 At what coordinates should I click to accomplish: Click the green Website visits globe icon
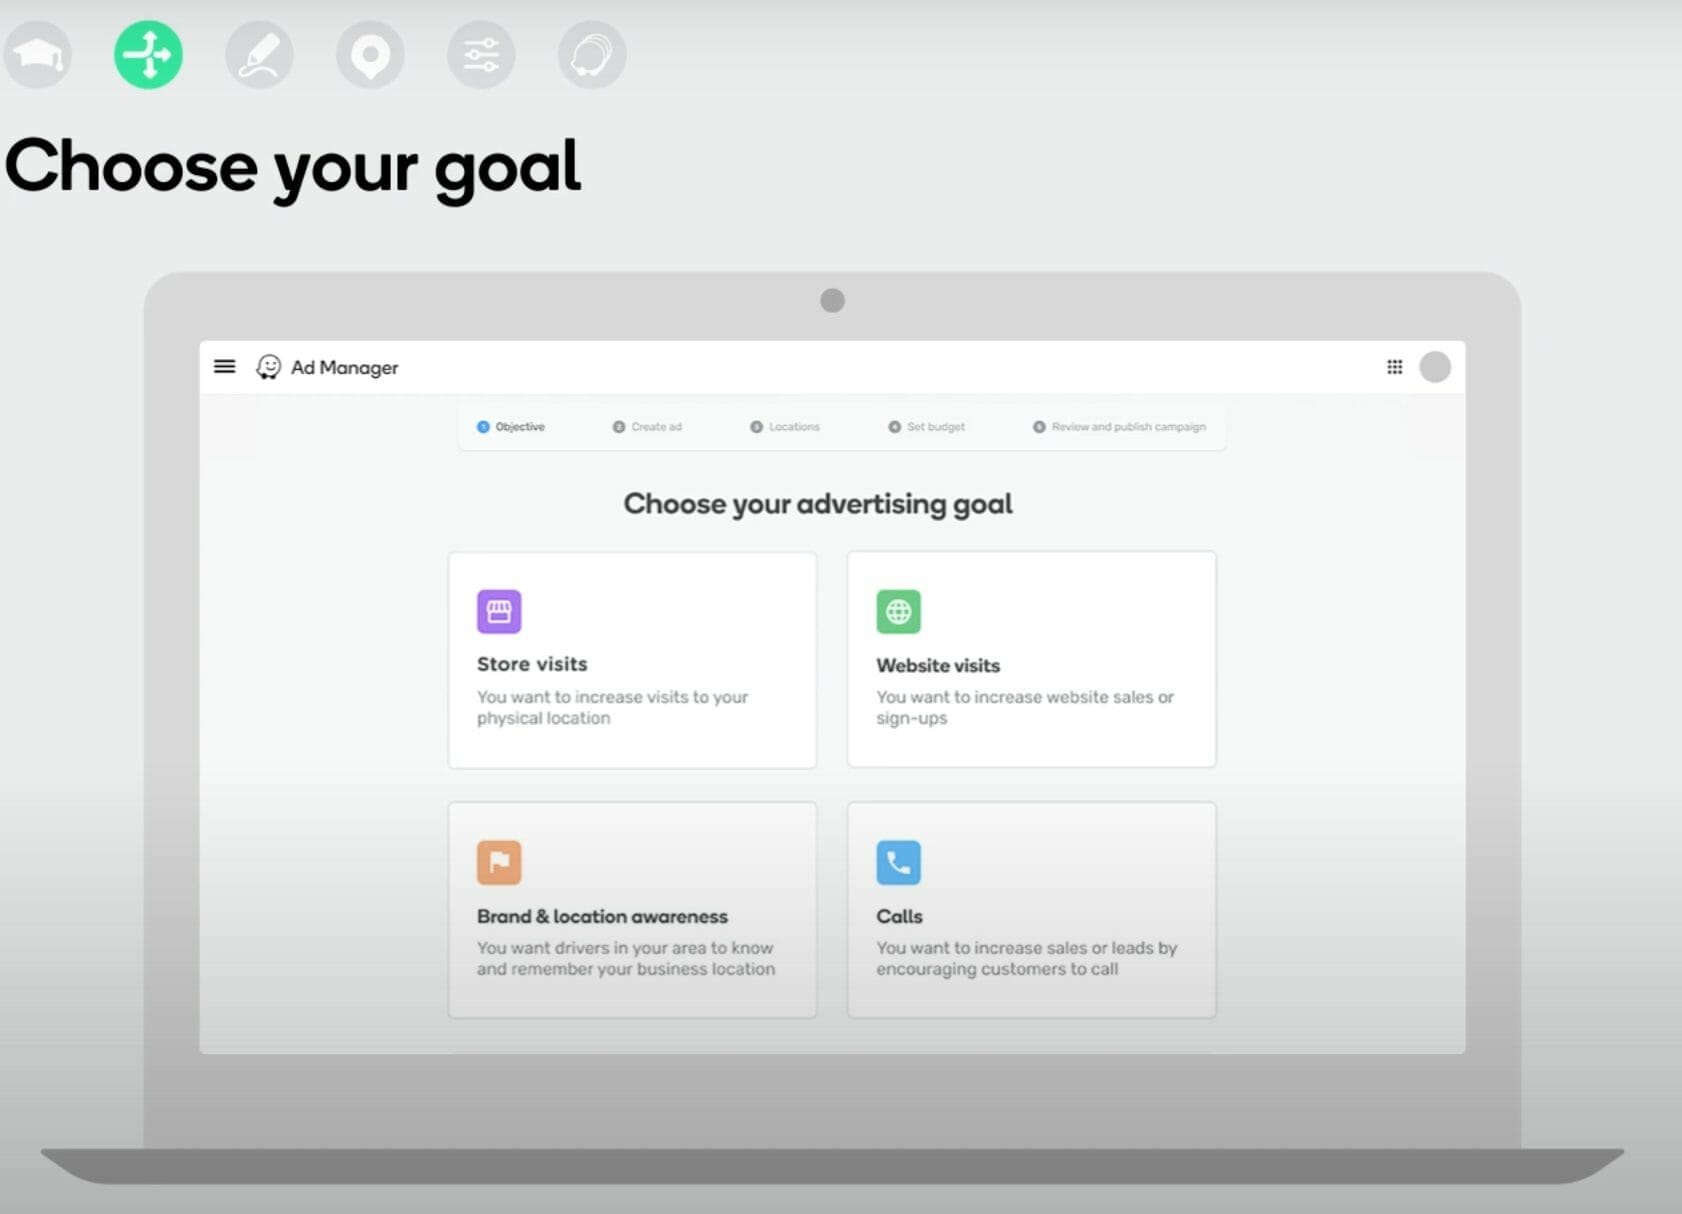pyautogui.click(x=898, y=611)
